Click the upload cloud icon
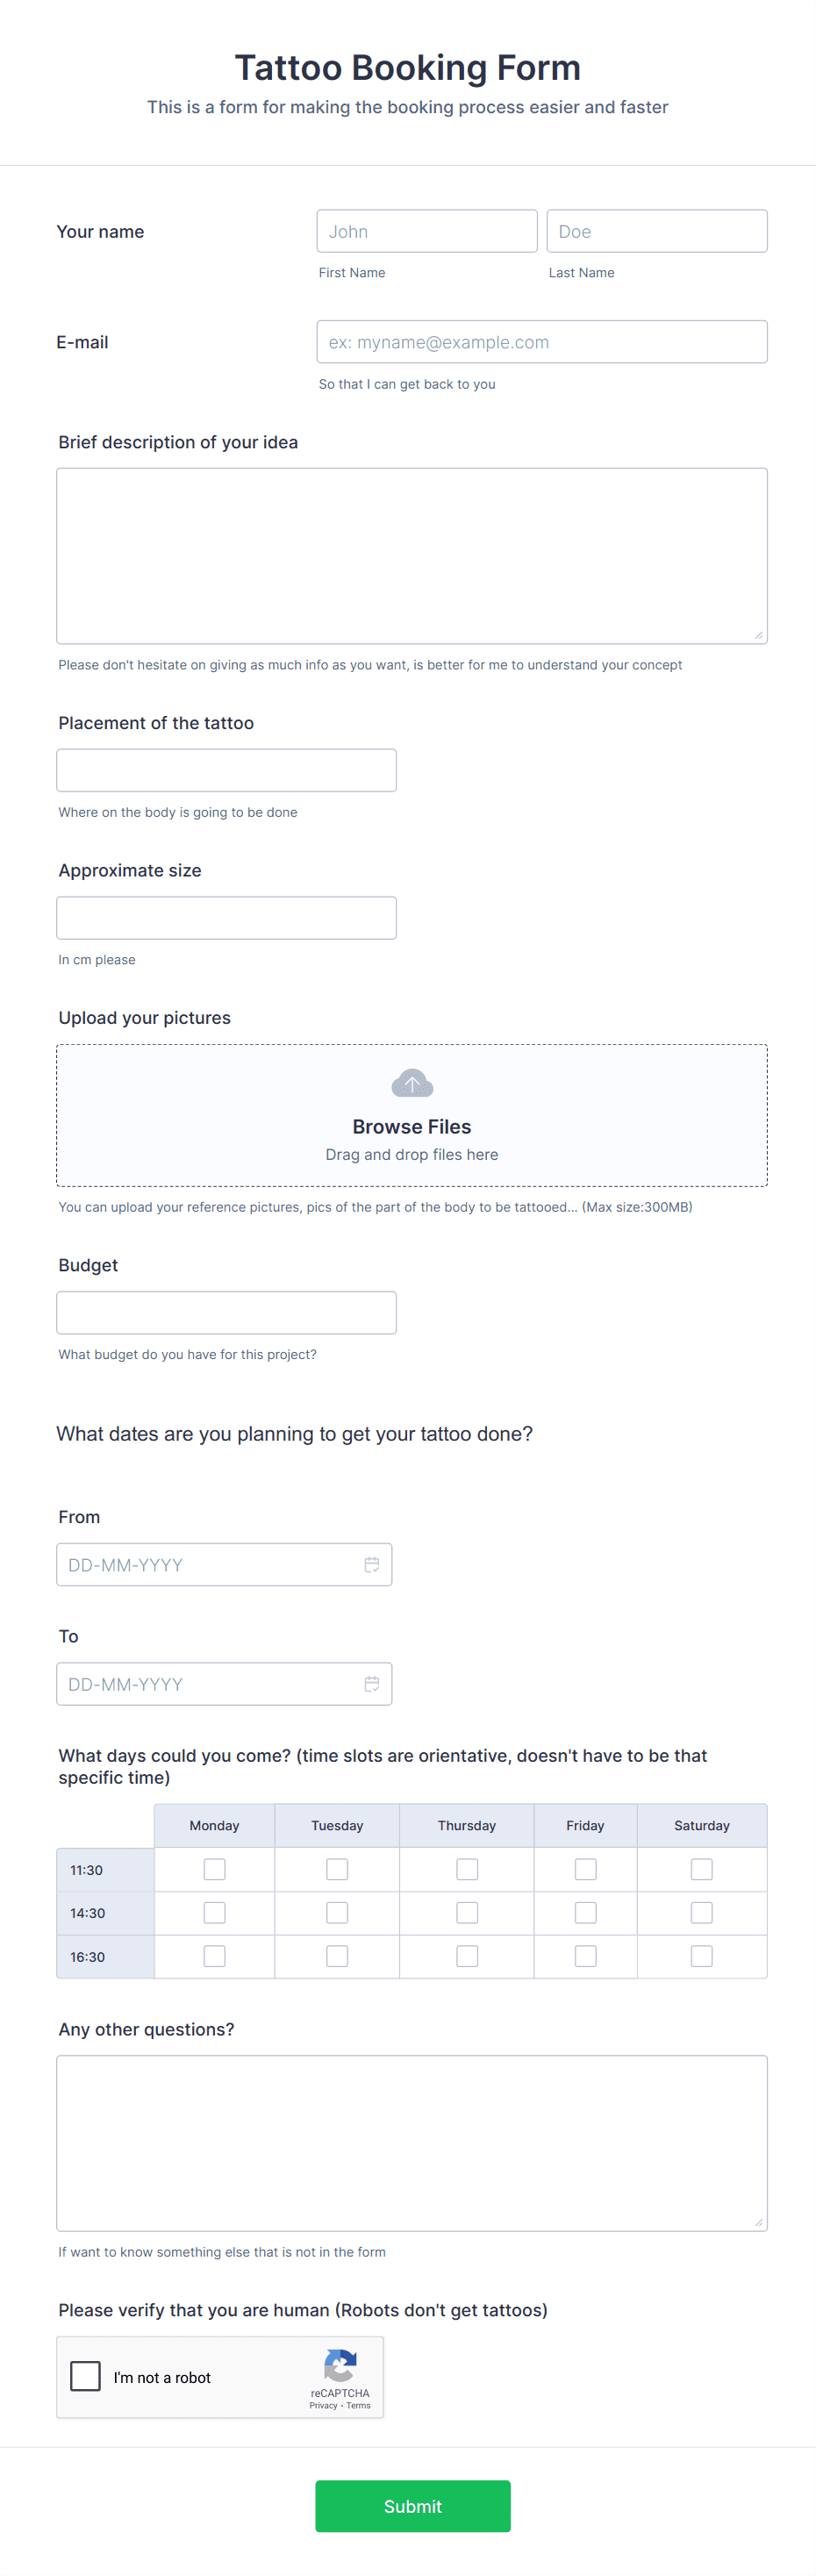816x2576 pixels. (411, 1082)
